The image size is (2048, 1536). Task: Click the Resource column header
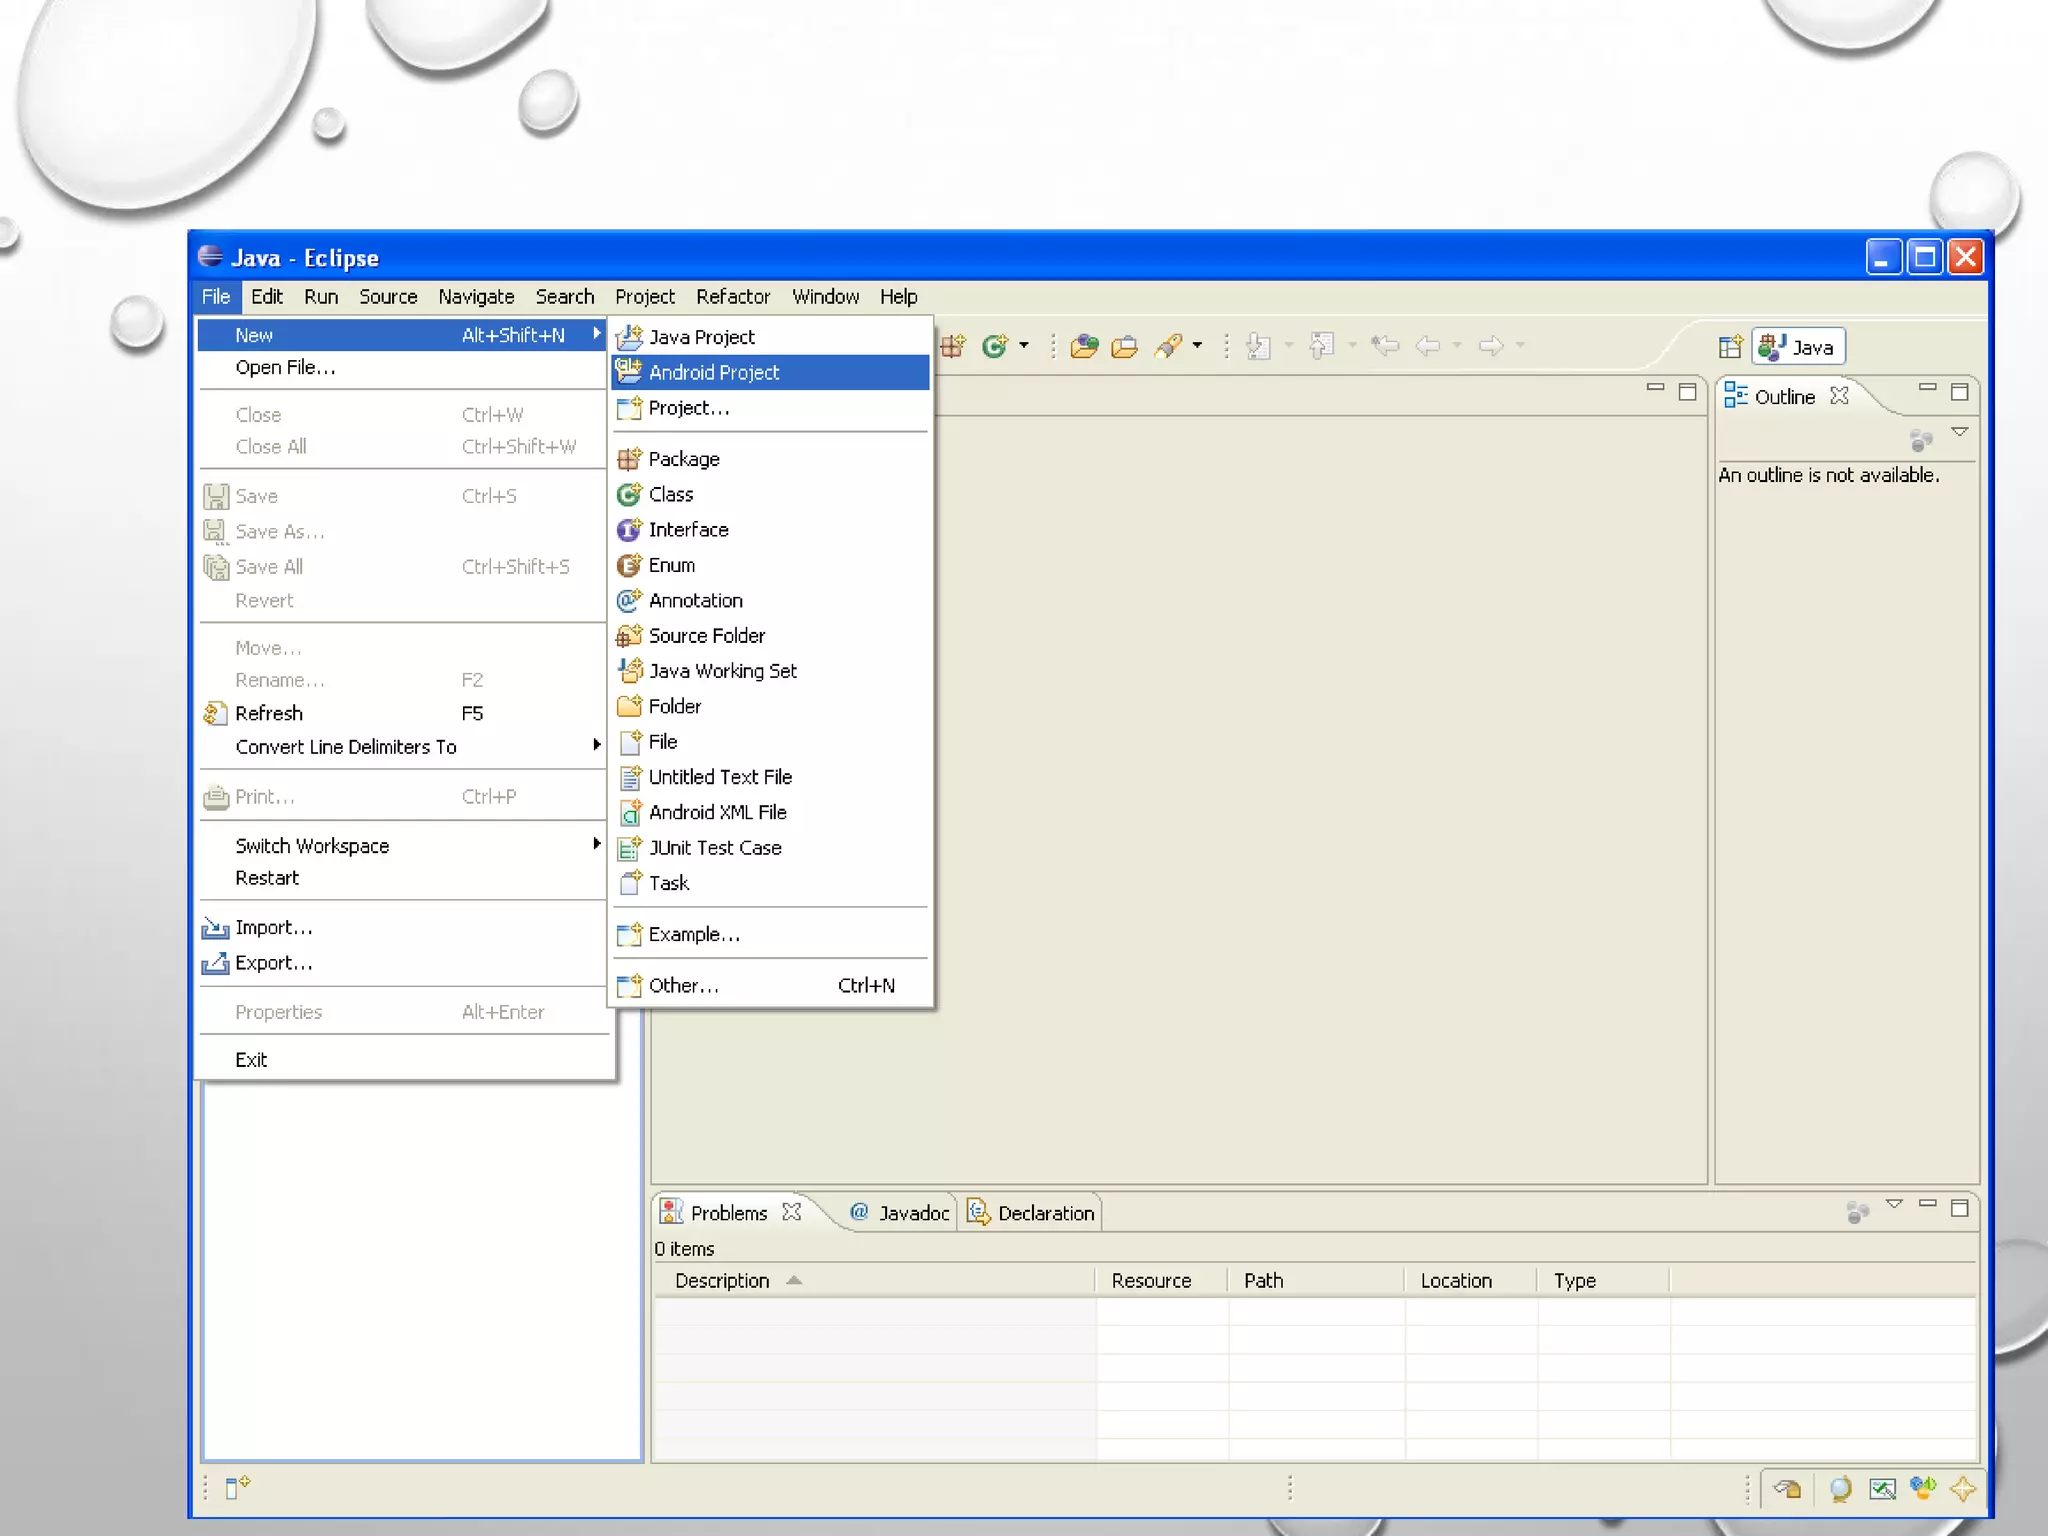click(1162, 1281)
